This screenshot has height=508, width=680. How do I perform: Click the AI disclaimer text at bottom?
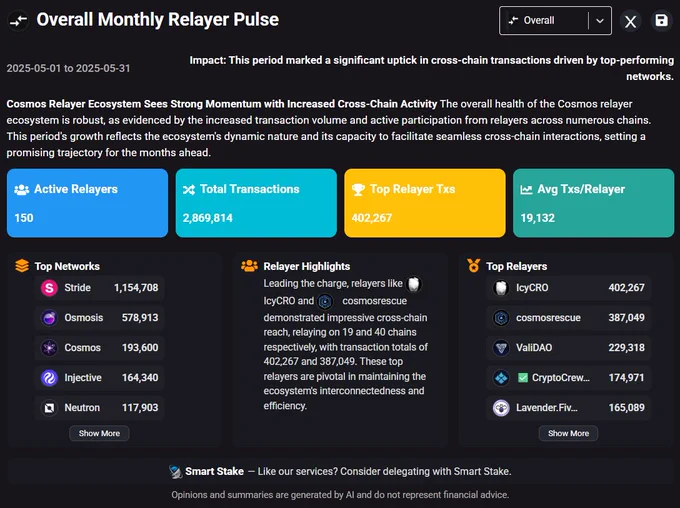point(340,495)
